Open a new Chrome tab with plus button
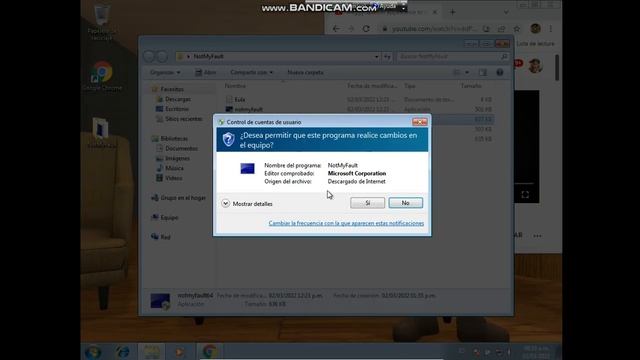This screenshot has width=640, height=360. click(452, 12)
